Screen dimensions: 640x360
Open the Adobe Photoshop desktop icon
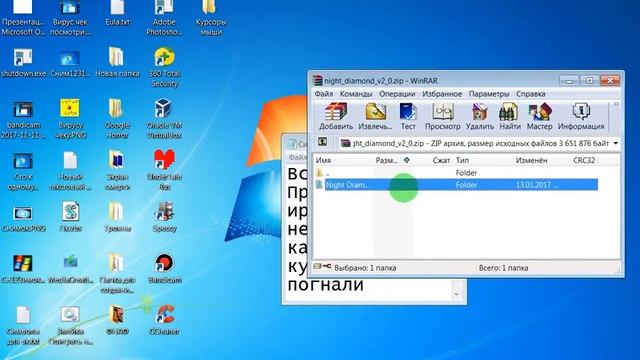click(x=164, y=16)
